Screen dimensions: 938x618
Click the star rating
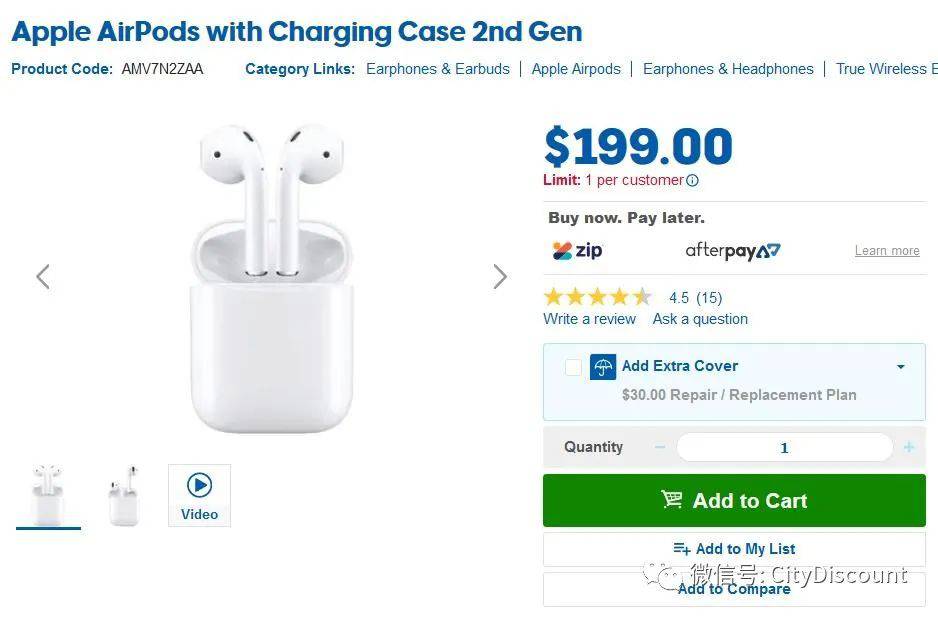(x=597, y=297)
